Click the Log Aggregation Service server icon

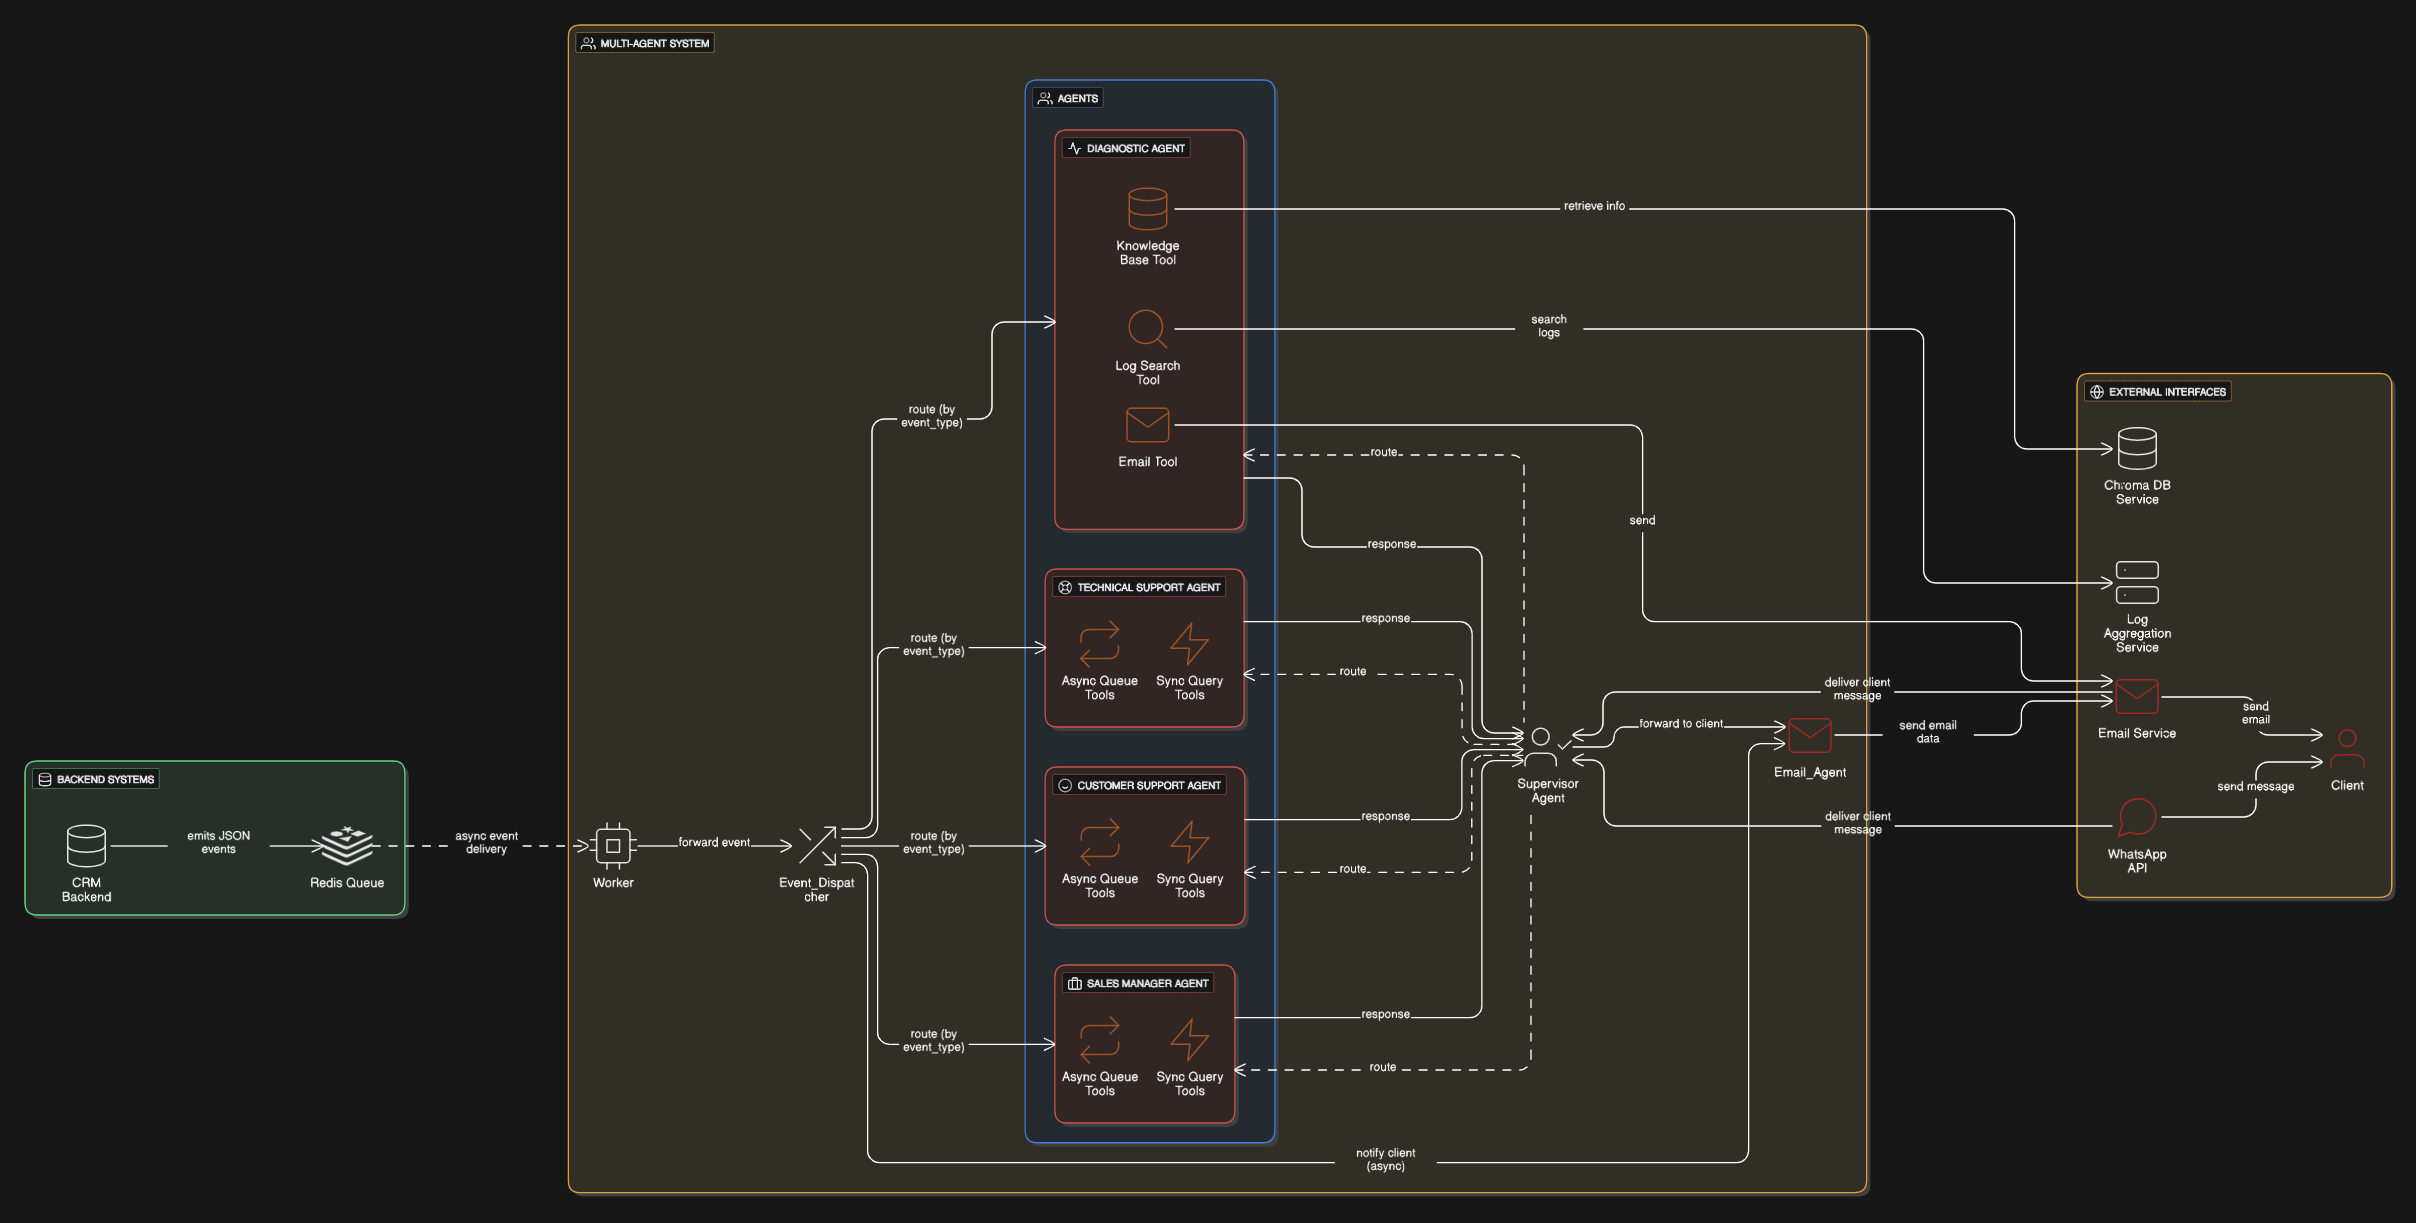coord(2137,583)
